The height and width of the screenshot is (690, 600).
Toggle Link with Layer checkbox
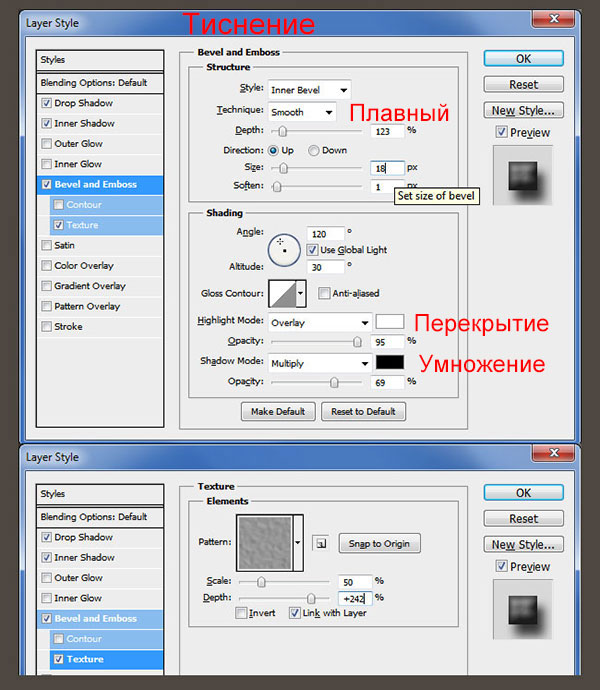[295, 613]
